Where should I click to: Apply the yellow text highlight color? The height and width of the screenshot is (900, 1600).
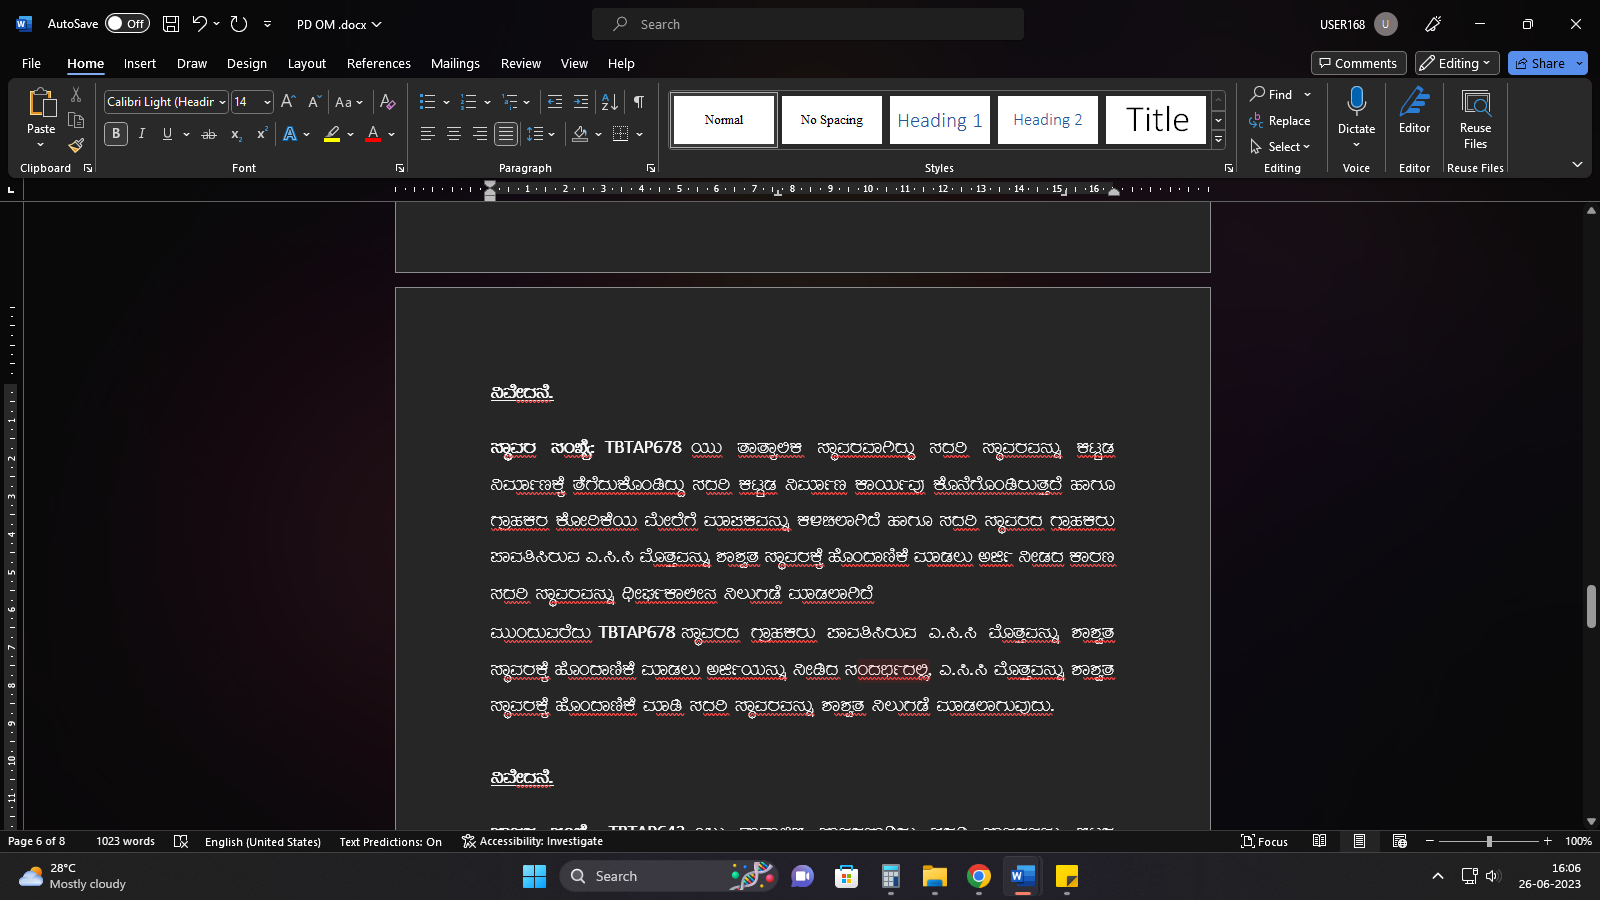[332, 134]
